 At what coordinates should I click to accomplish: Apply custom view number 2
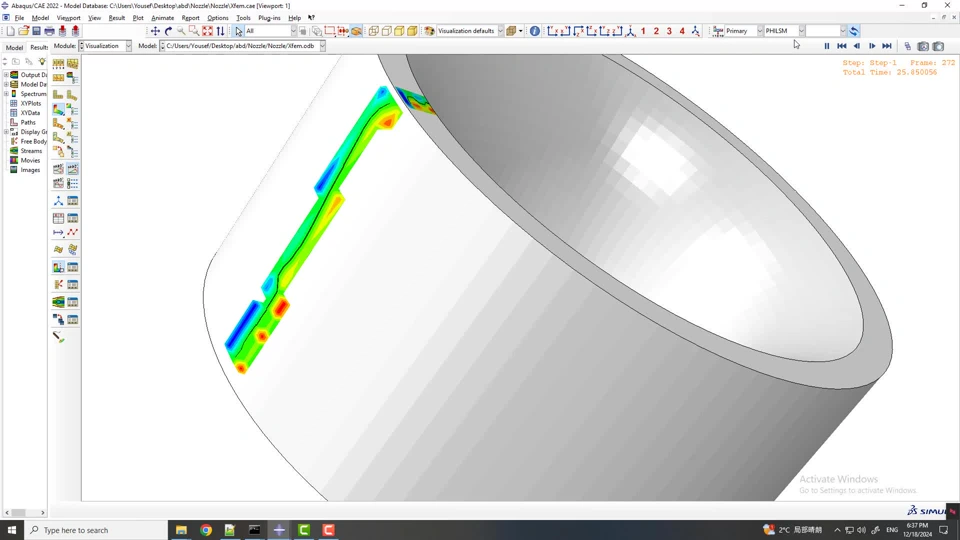point(656,31)
